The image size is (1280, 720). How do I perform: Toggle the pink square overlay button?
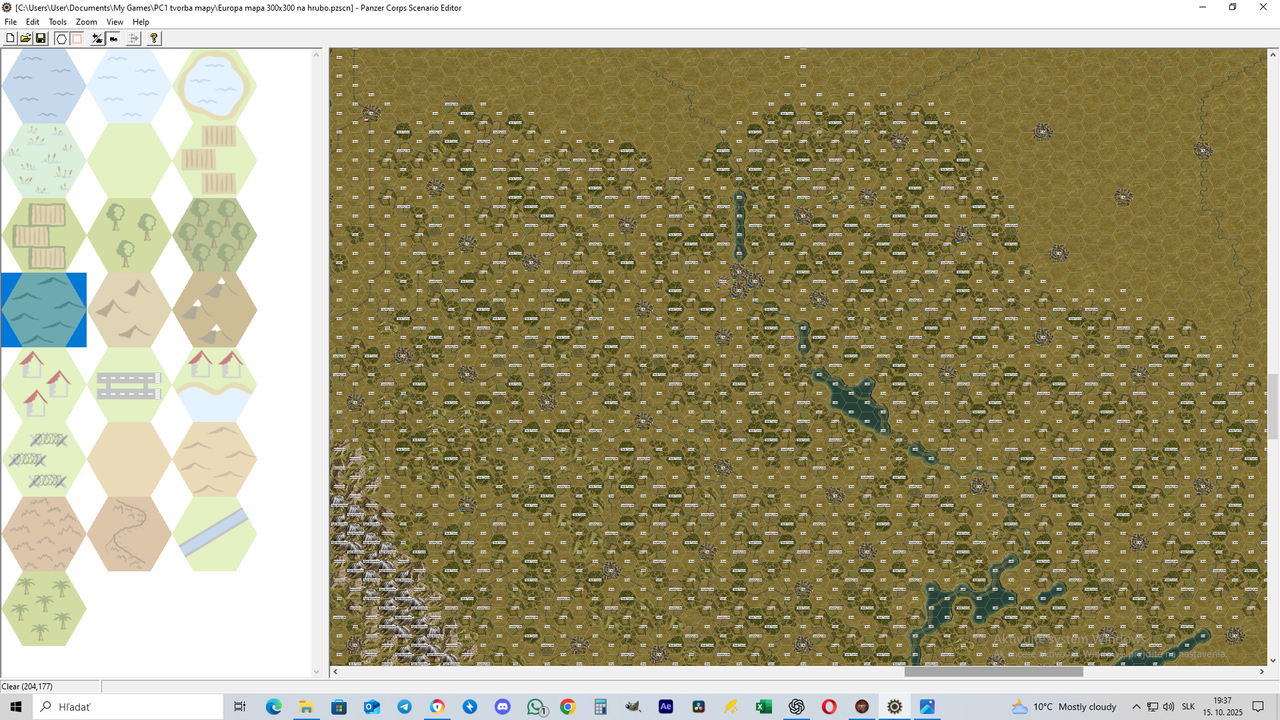coord(76,38)
